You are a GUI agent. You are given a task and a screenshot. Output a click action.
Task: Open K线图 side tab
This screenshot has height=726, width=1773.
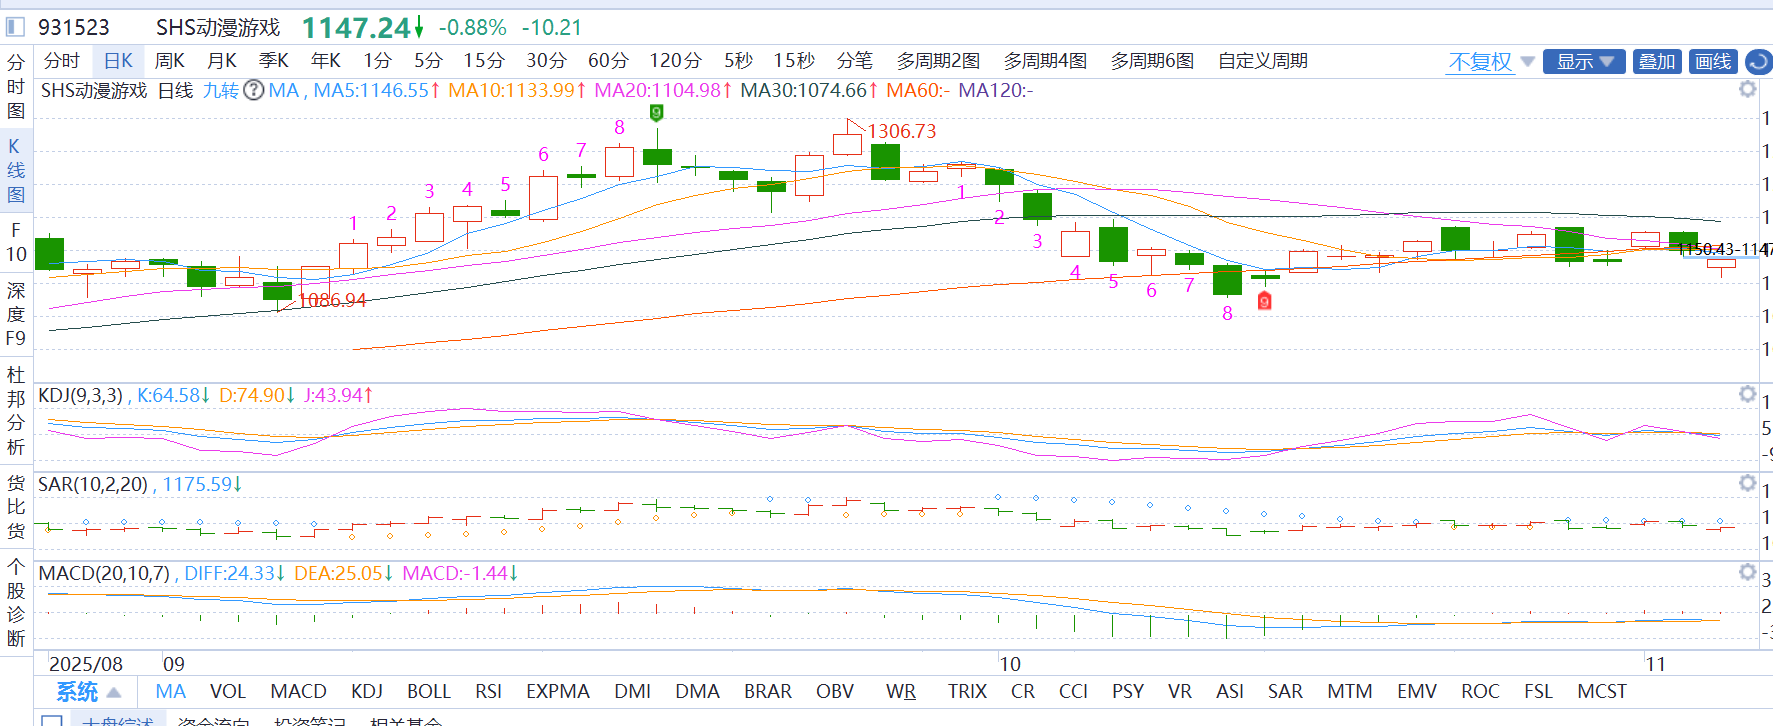16,170
